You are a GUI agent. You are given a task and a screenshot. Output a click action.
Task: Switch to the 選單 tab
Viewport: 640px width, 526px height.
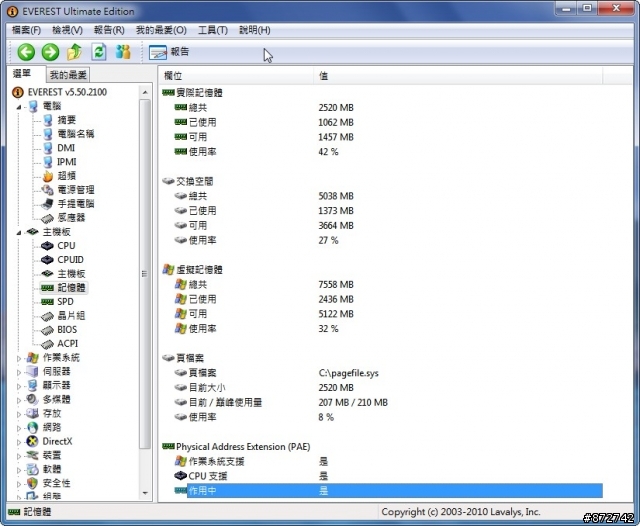coord(22,73)
